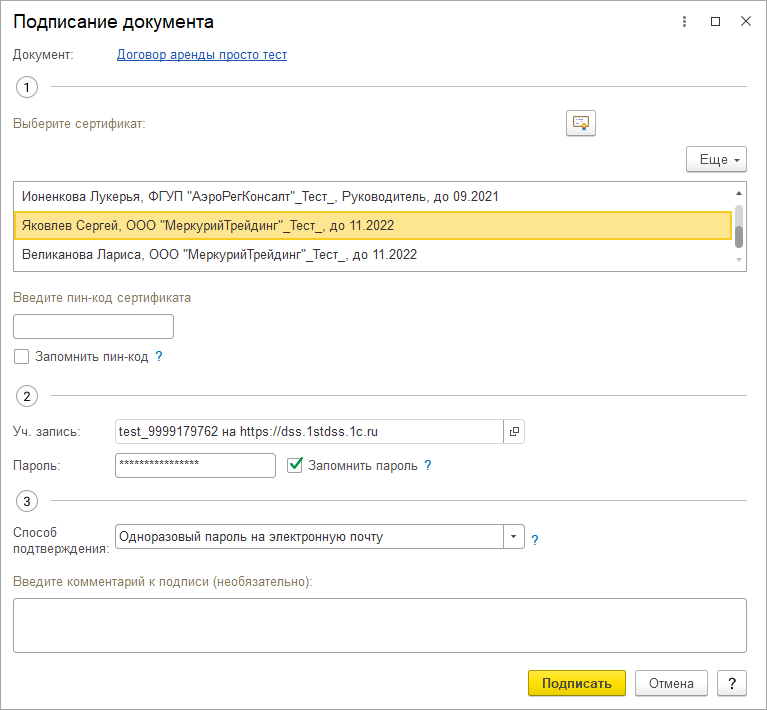767x710 pixels.
Task: Expand the Способ подтверждения dropdown
Action: (513, 536)
